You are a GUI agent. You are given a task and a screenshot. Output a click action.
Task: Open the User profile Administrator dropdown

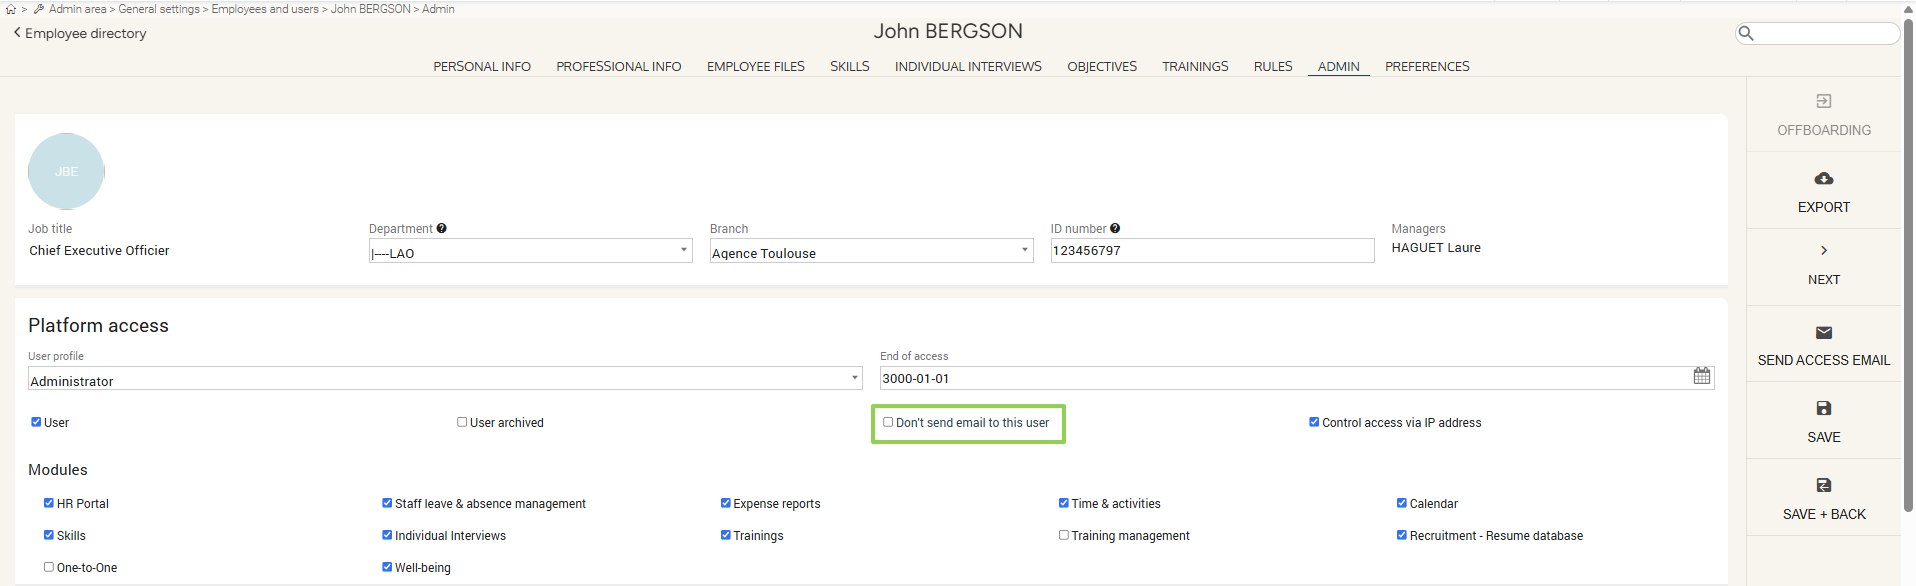click(x=444, y=379)
